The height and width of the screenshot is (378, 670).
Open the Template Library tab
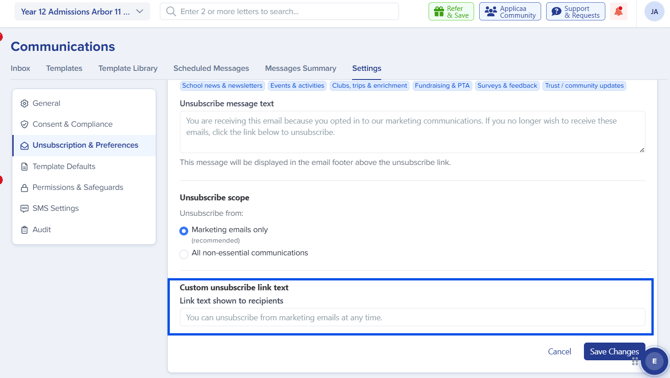(x=128, y=68)
